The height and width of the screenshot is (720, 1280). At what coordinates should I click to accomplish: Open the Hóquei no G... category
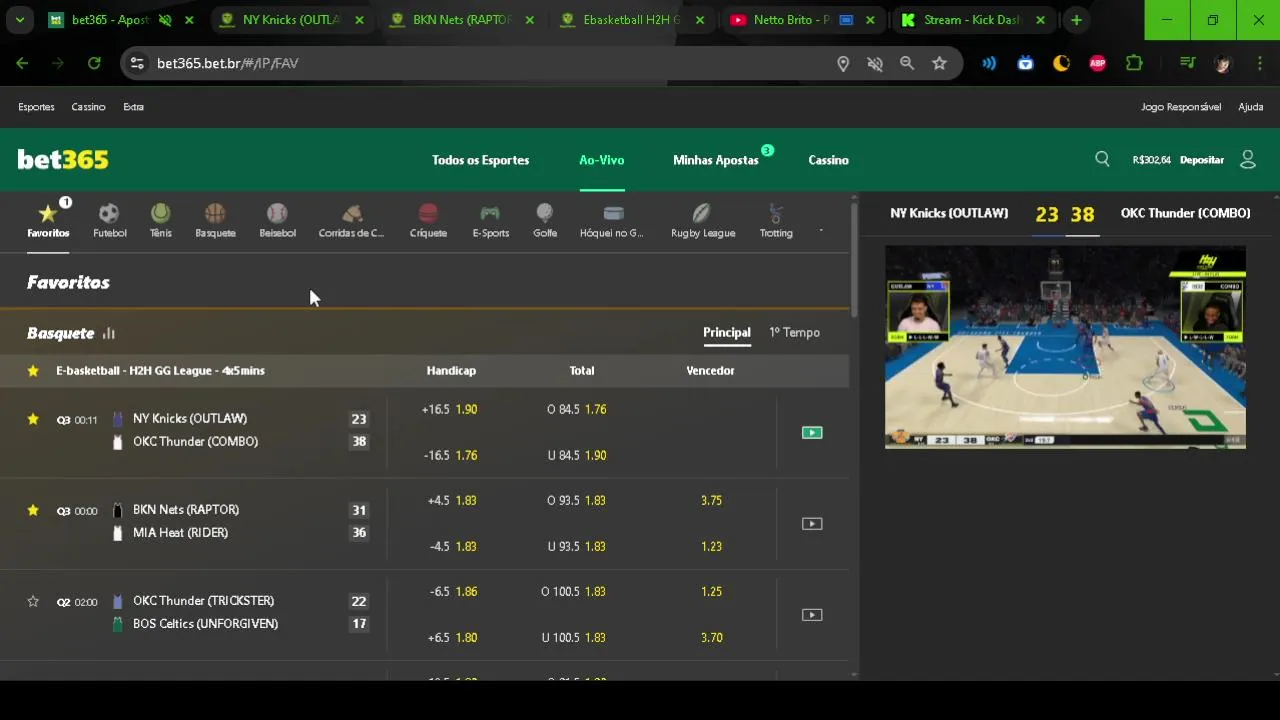612,220
